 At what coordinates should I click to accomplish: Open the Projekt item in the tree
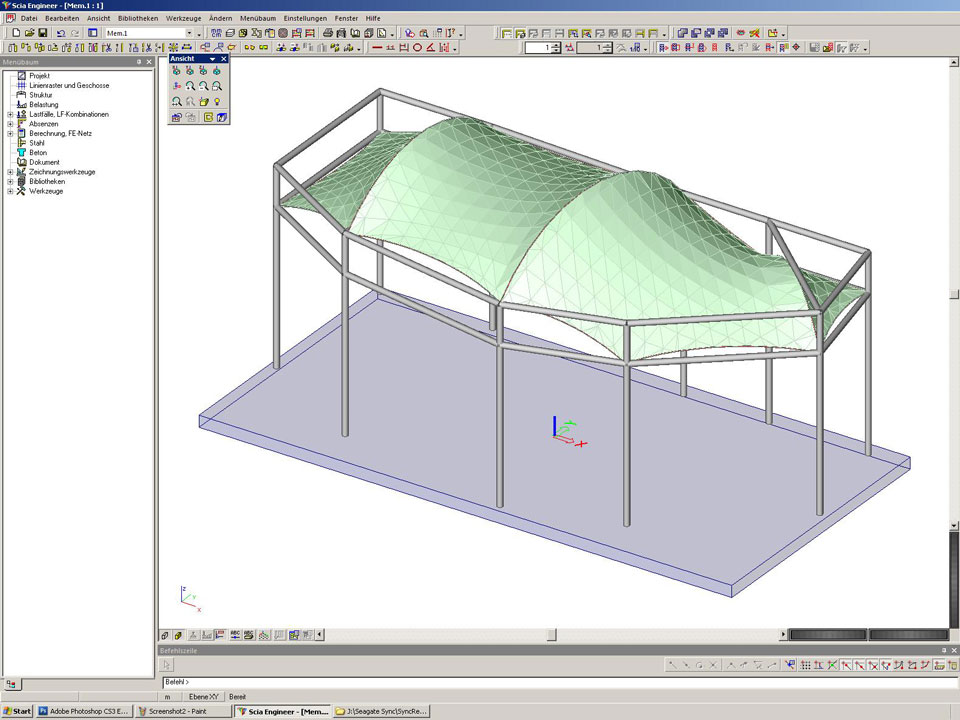coord(39,76)
